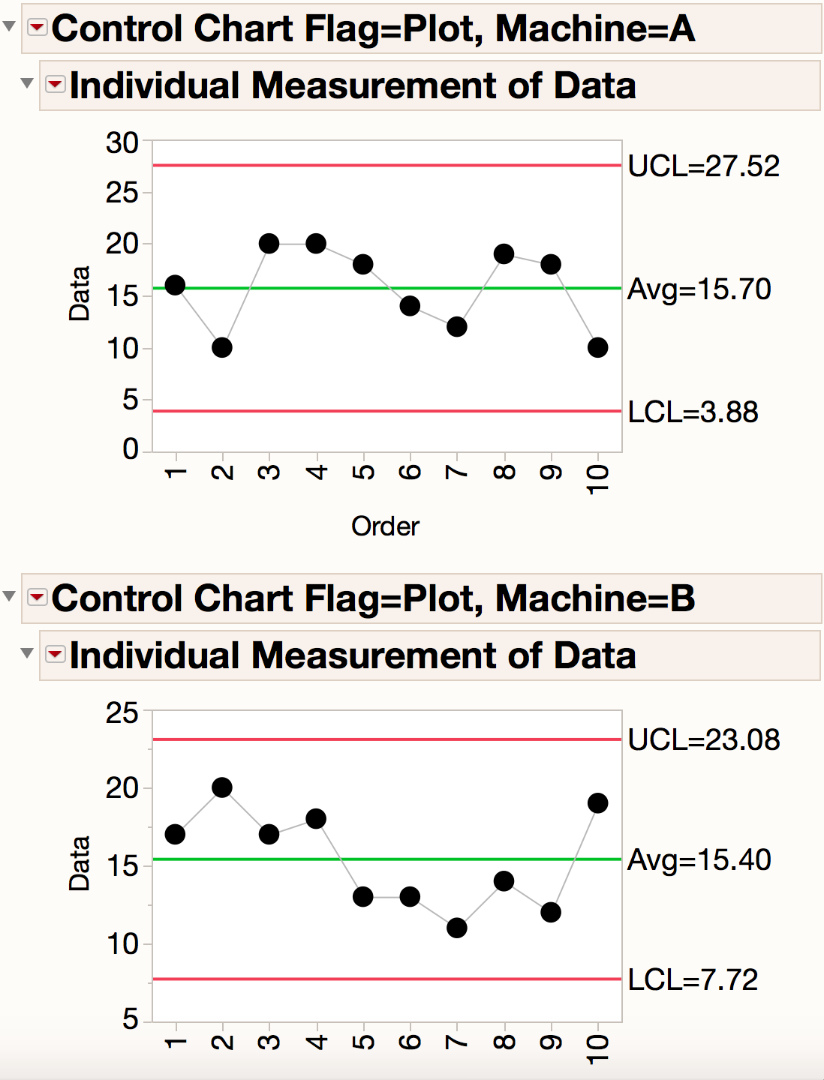
Task: Select the UCL=23.08 limit label
Action: (x=704, y=741)
